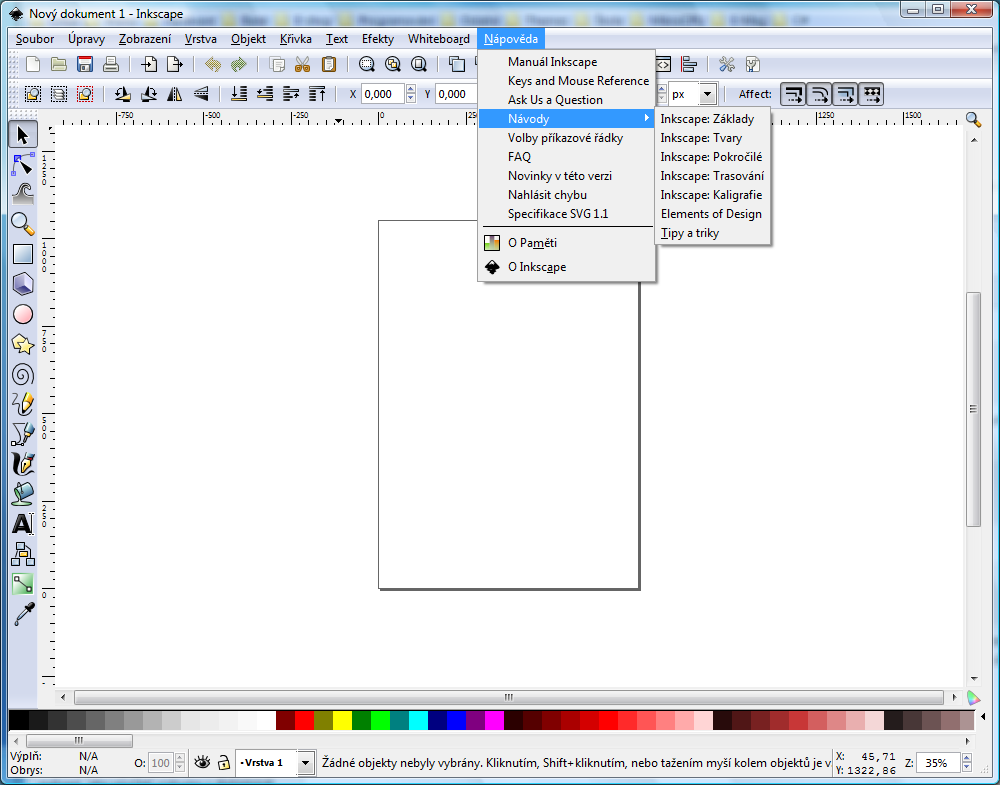Image resolution: width=1000 pixels, height=785 pixels.
Task: Open the color palette menu arrow
Action: pos(983,717)
